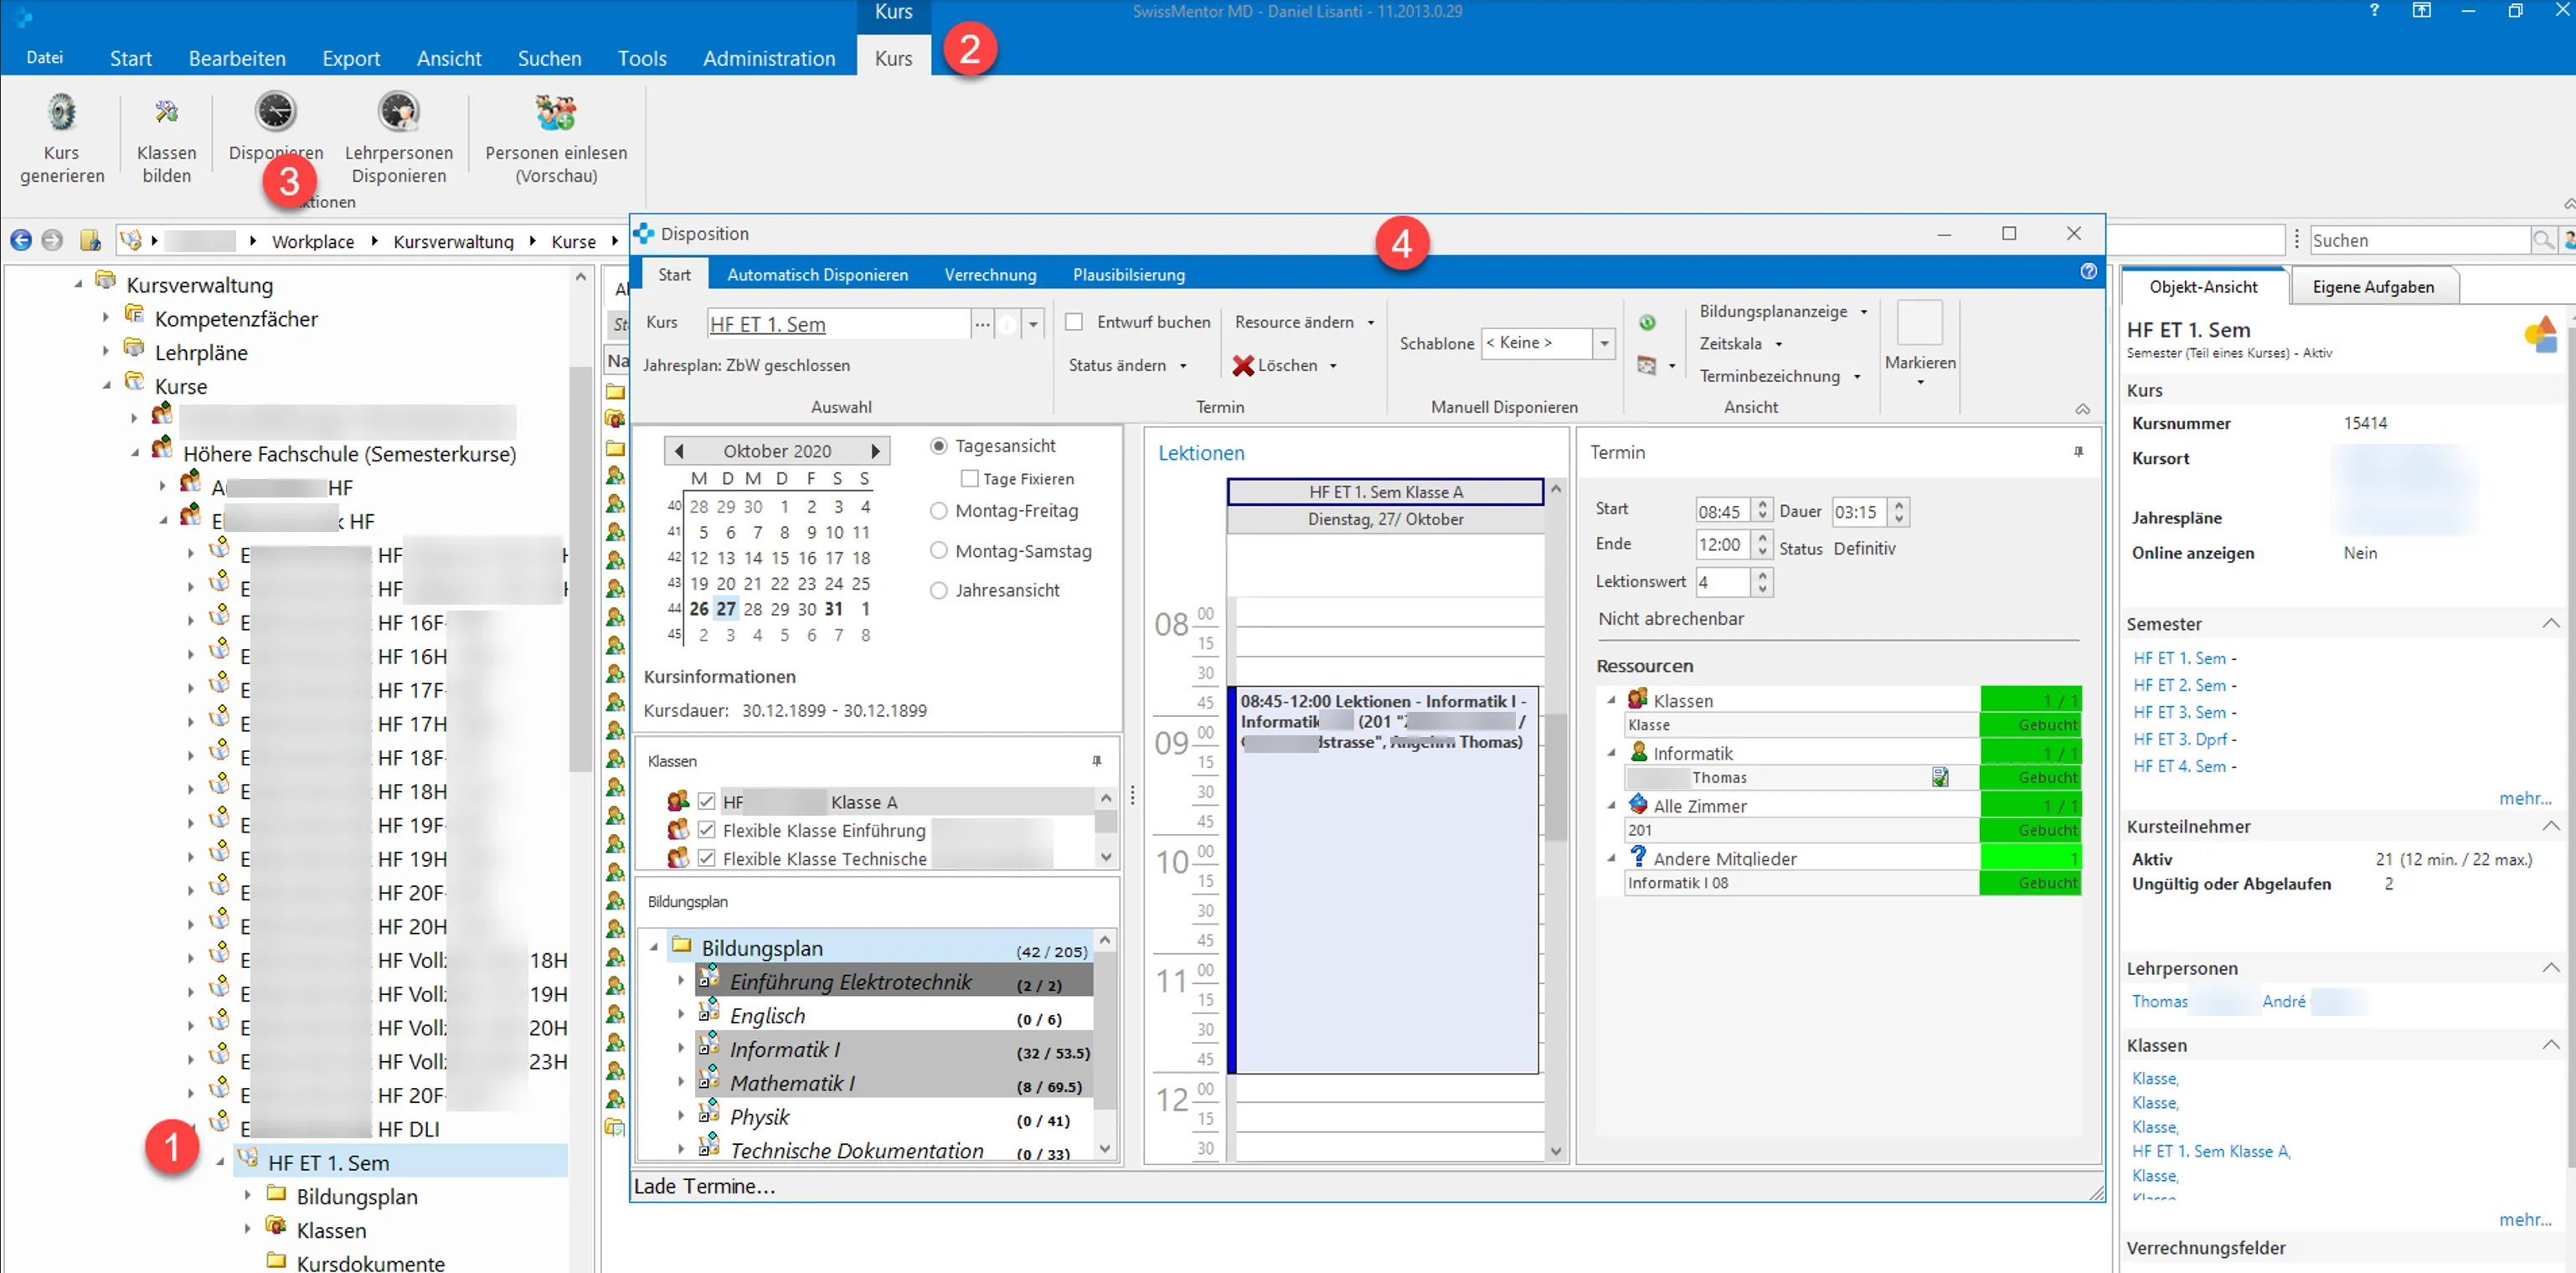Click the Kurs generieren gear icon
This screenshot has height=1273, width=2576.
[x=61, y=113]
